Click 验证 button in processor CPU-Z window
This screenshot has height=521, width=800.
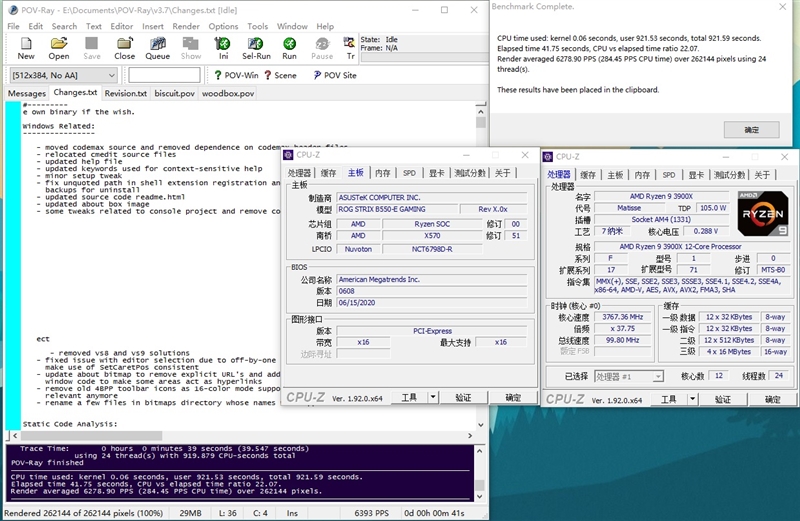tap(723, 399)
